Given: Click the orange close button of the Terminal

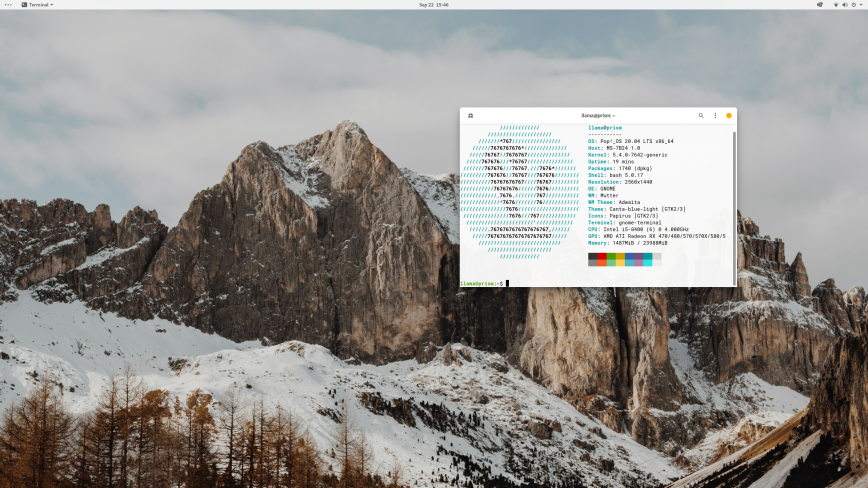Looking at the screenshot, I should point(728,116).
